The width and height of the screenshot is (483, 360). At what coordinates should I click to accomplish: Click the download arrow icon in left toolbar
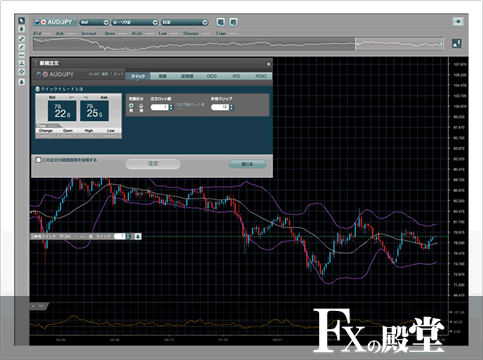(21, 82)
